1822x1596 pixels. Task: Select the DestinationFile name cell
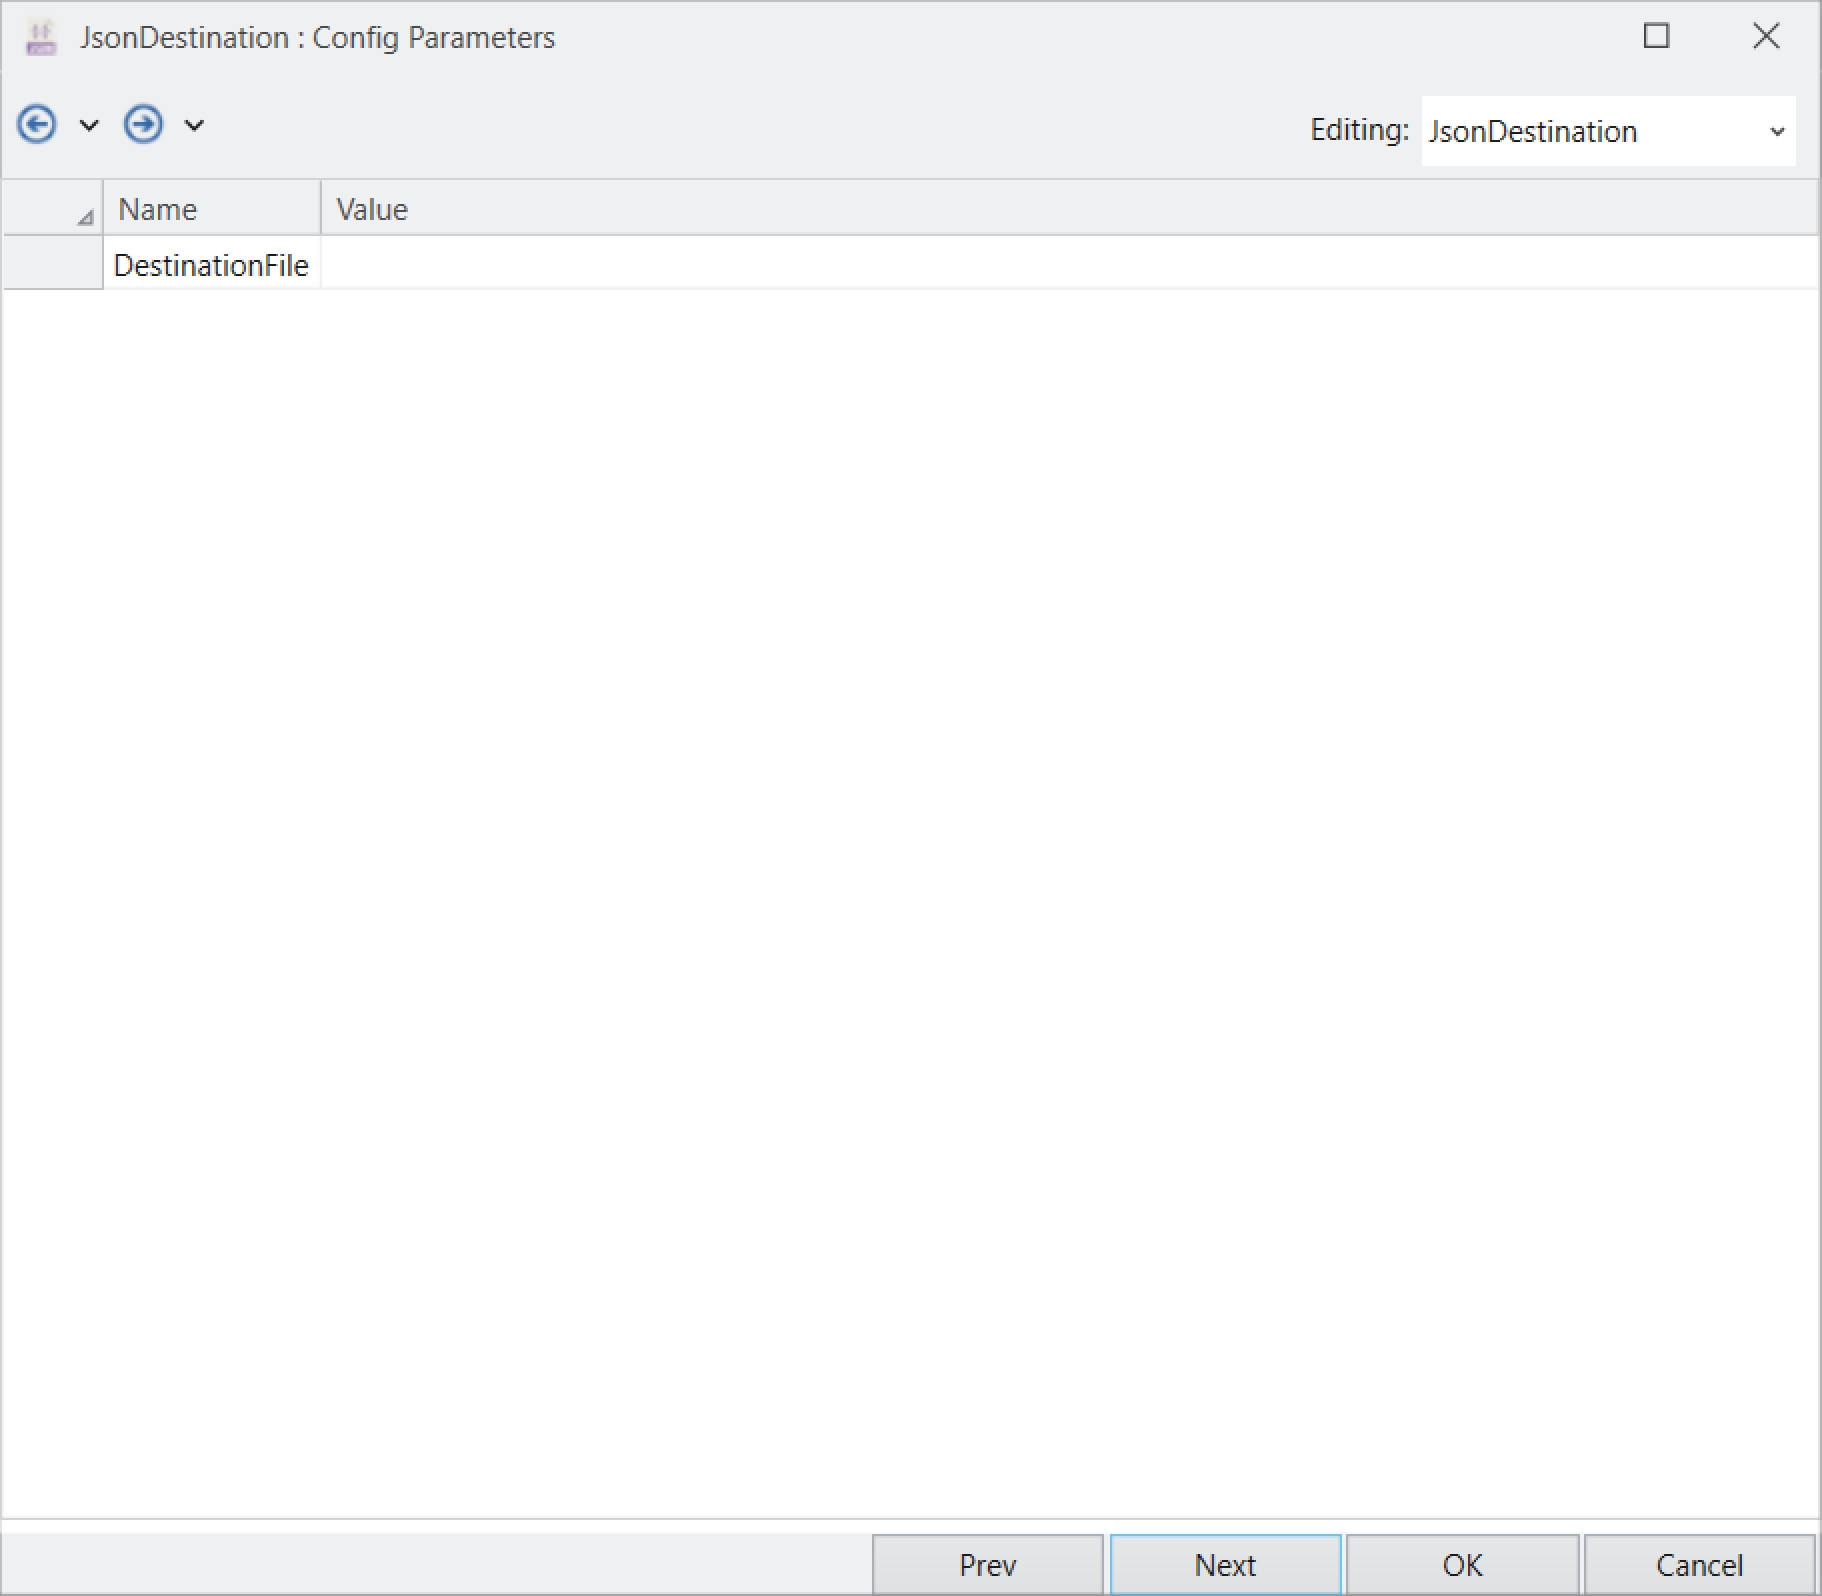point(212,264)
